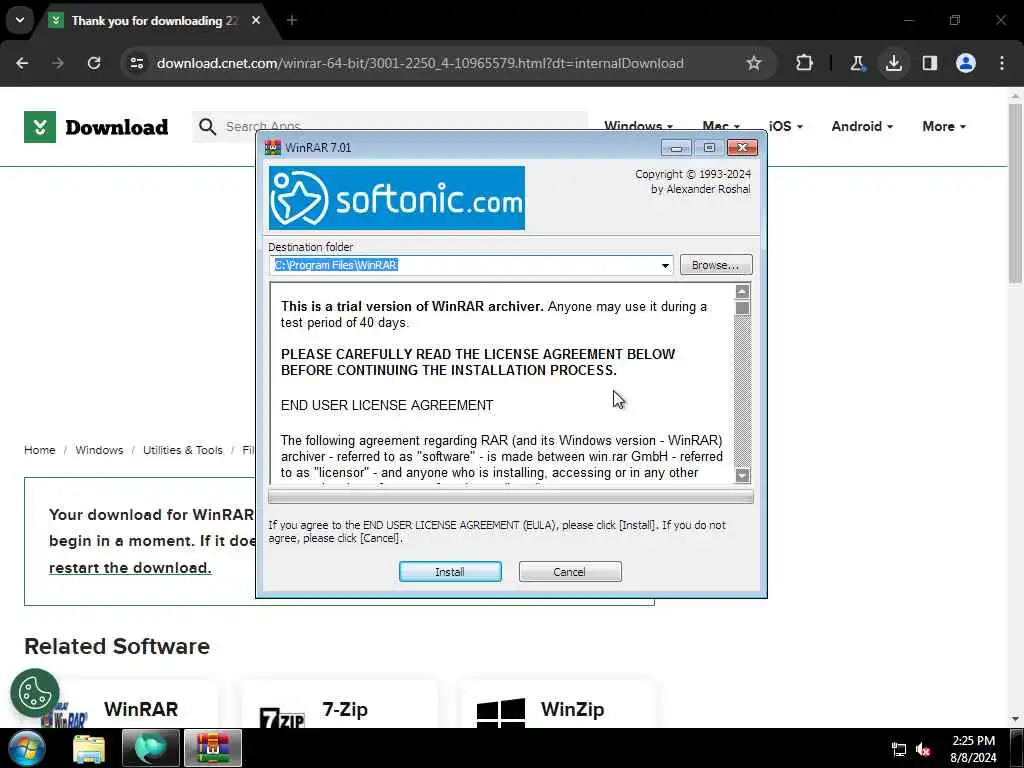Open the Android category menu
The height and width of the screenshot is (768, 1024).
coord(862,126)
